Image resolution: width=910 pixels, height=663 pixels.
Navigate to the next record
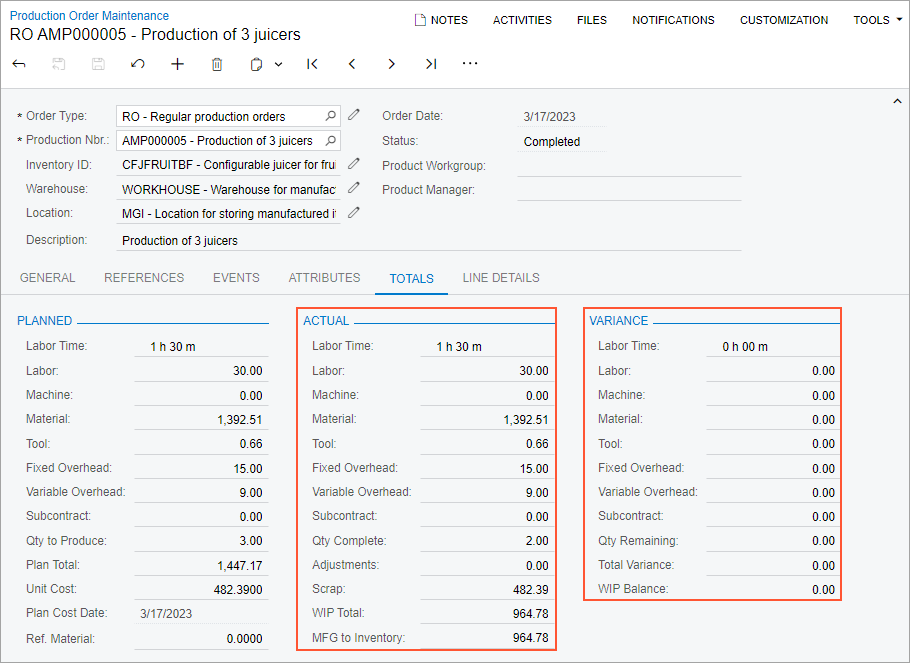coord(391,64)
